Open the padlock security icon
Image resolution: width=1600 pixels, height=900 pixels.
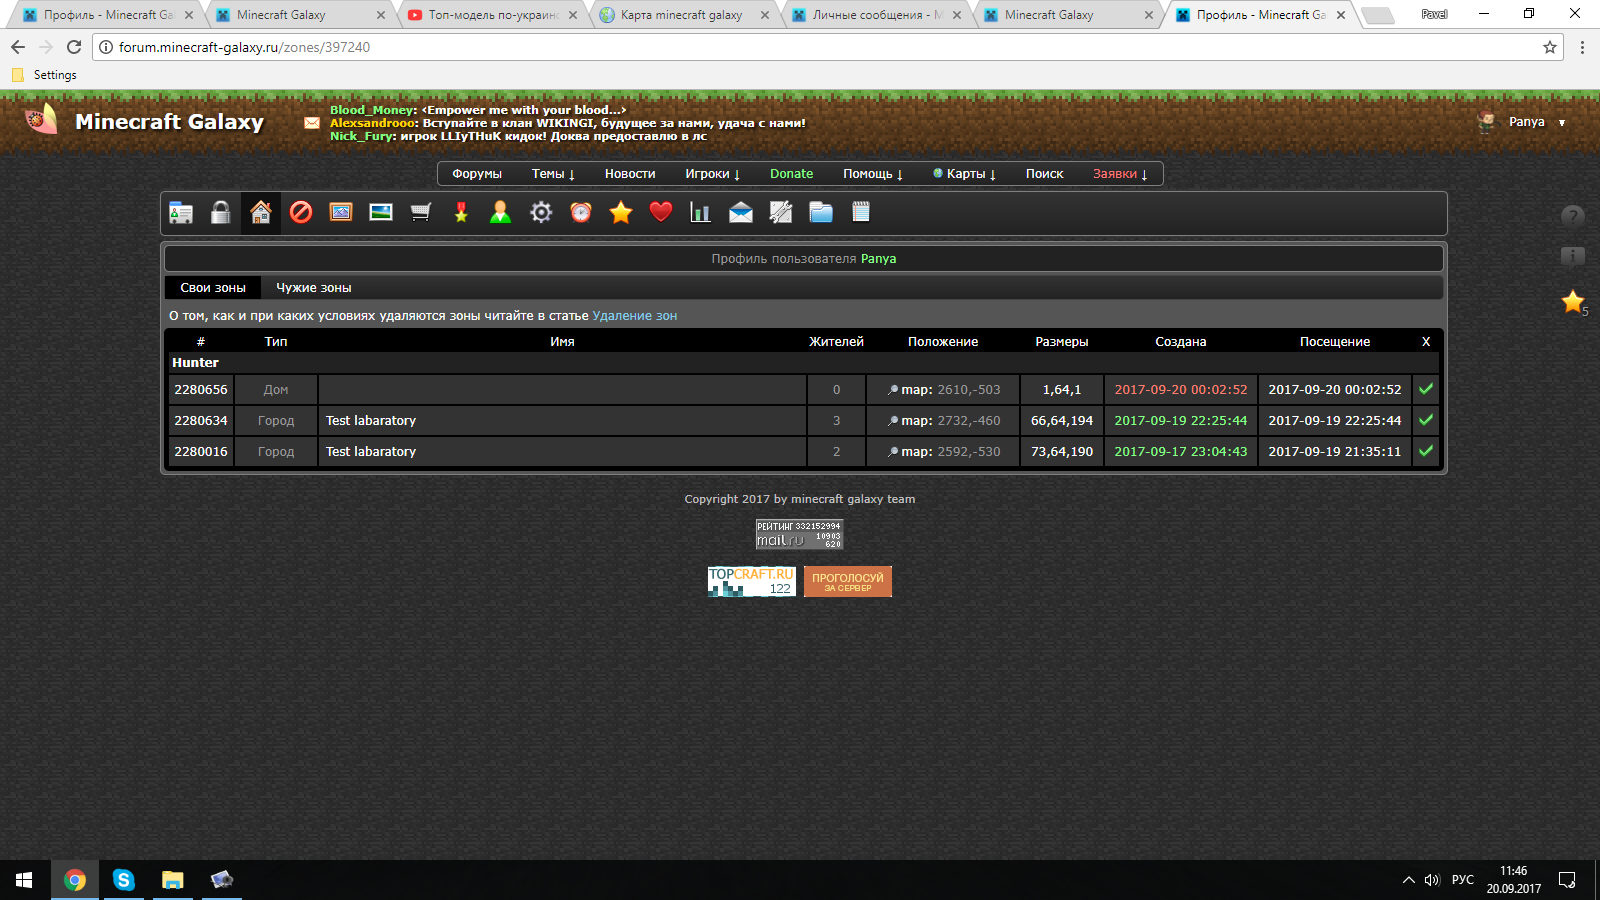tap(220, 212)
